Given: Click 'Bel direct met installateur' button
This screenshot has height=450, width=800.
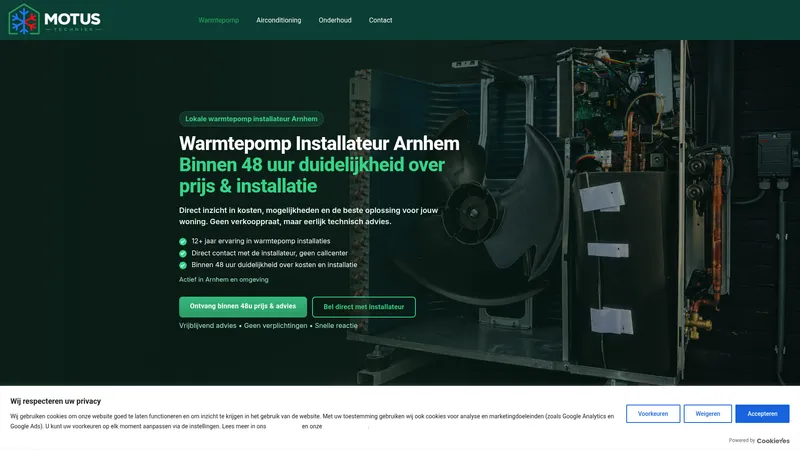Looking at the screenshot, I should pos(364,307).
